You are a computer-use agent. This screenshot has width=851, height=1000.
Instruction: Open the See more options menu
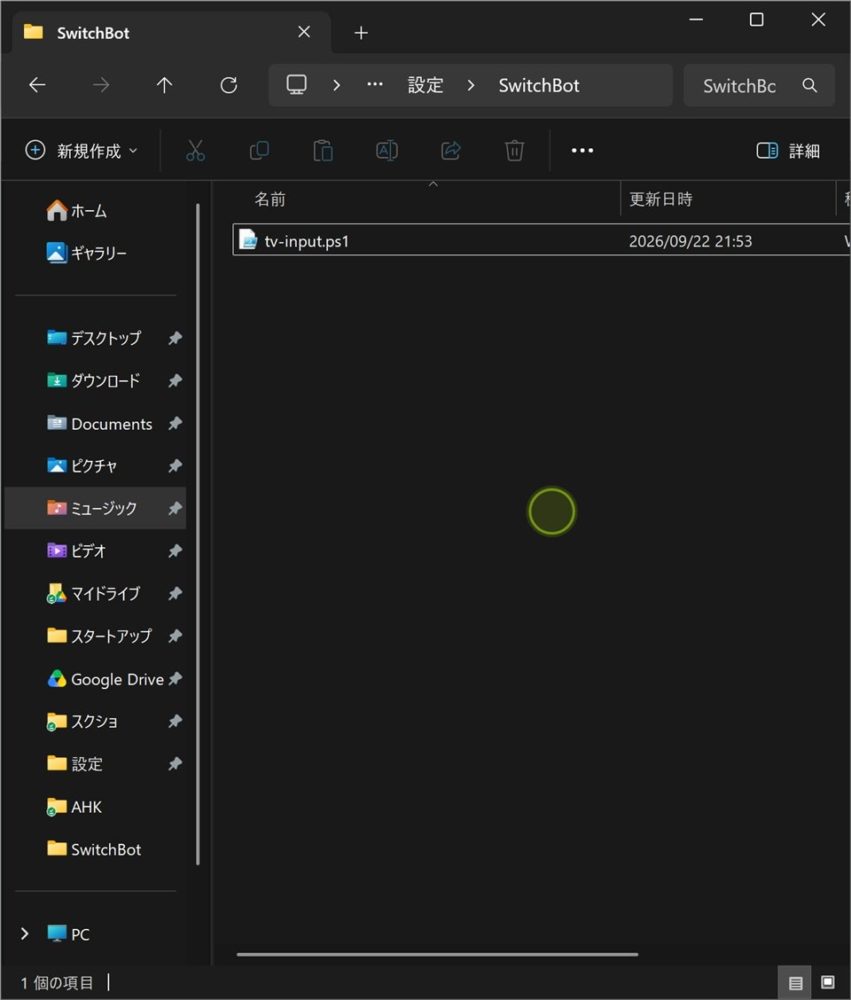(x=582, y=151)
